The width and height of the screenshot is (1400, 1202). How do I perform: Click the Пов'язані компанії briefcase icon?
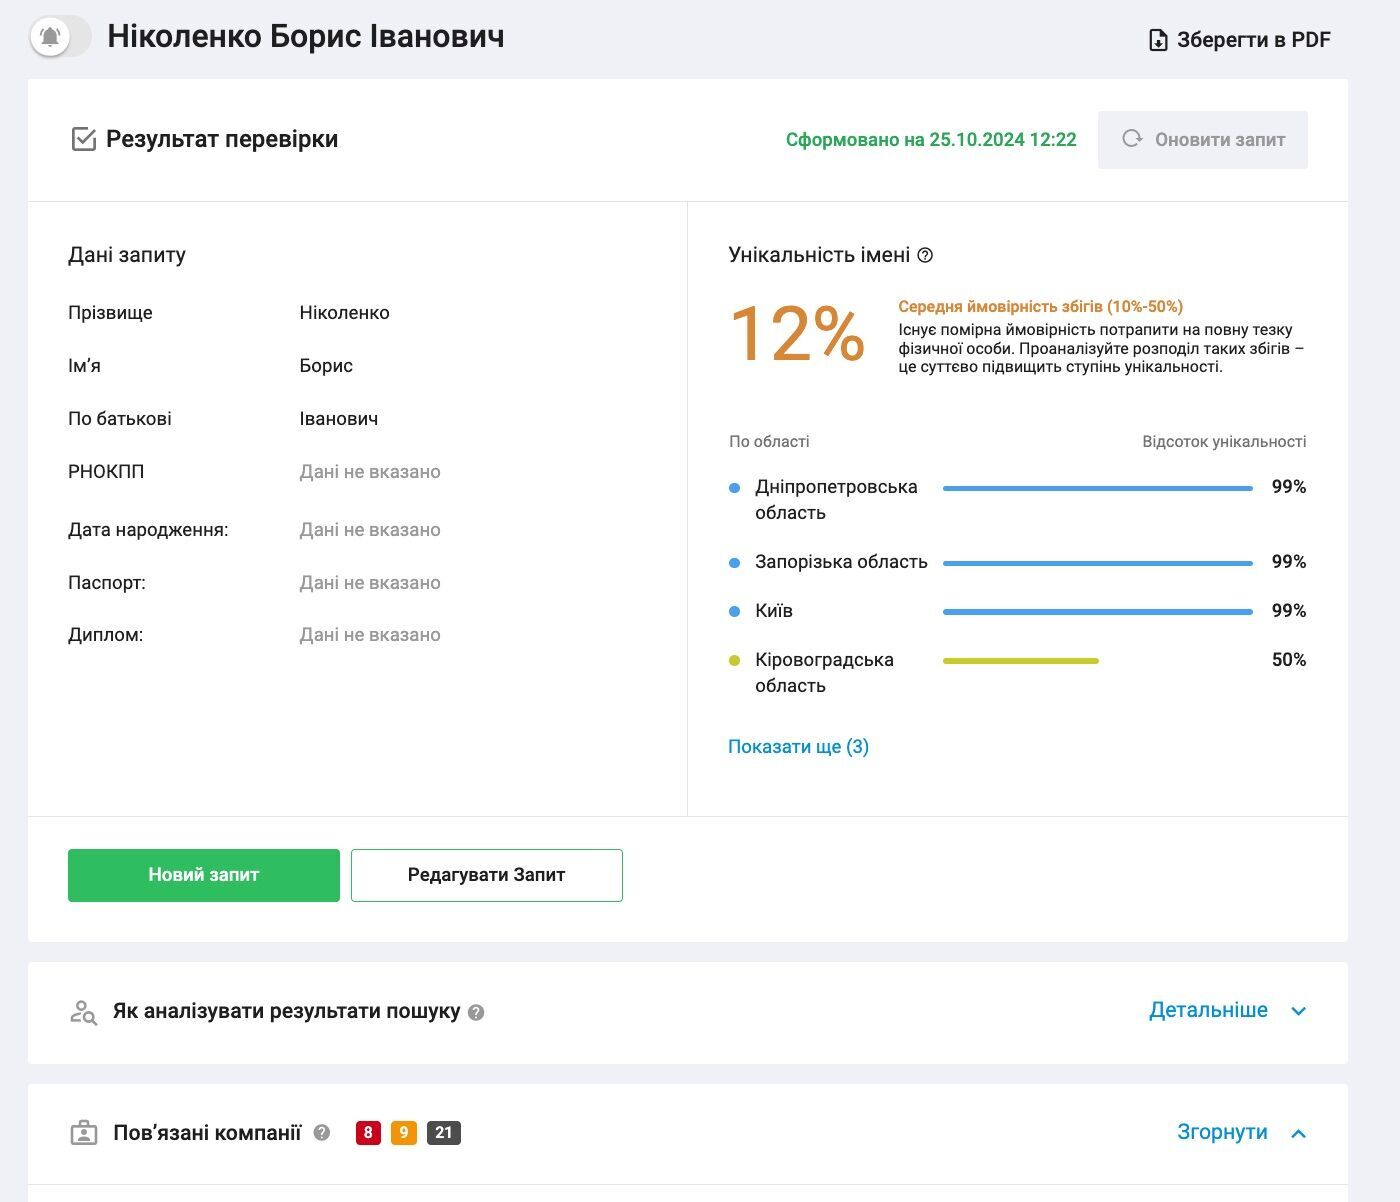click(84, 1133)
